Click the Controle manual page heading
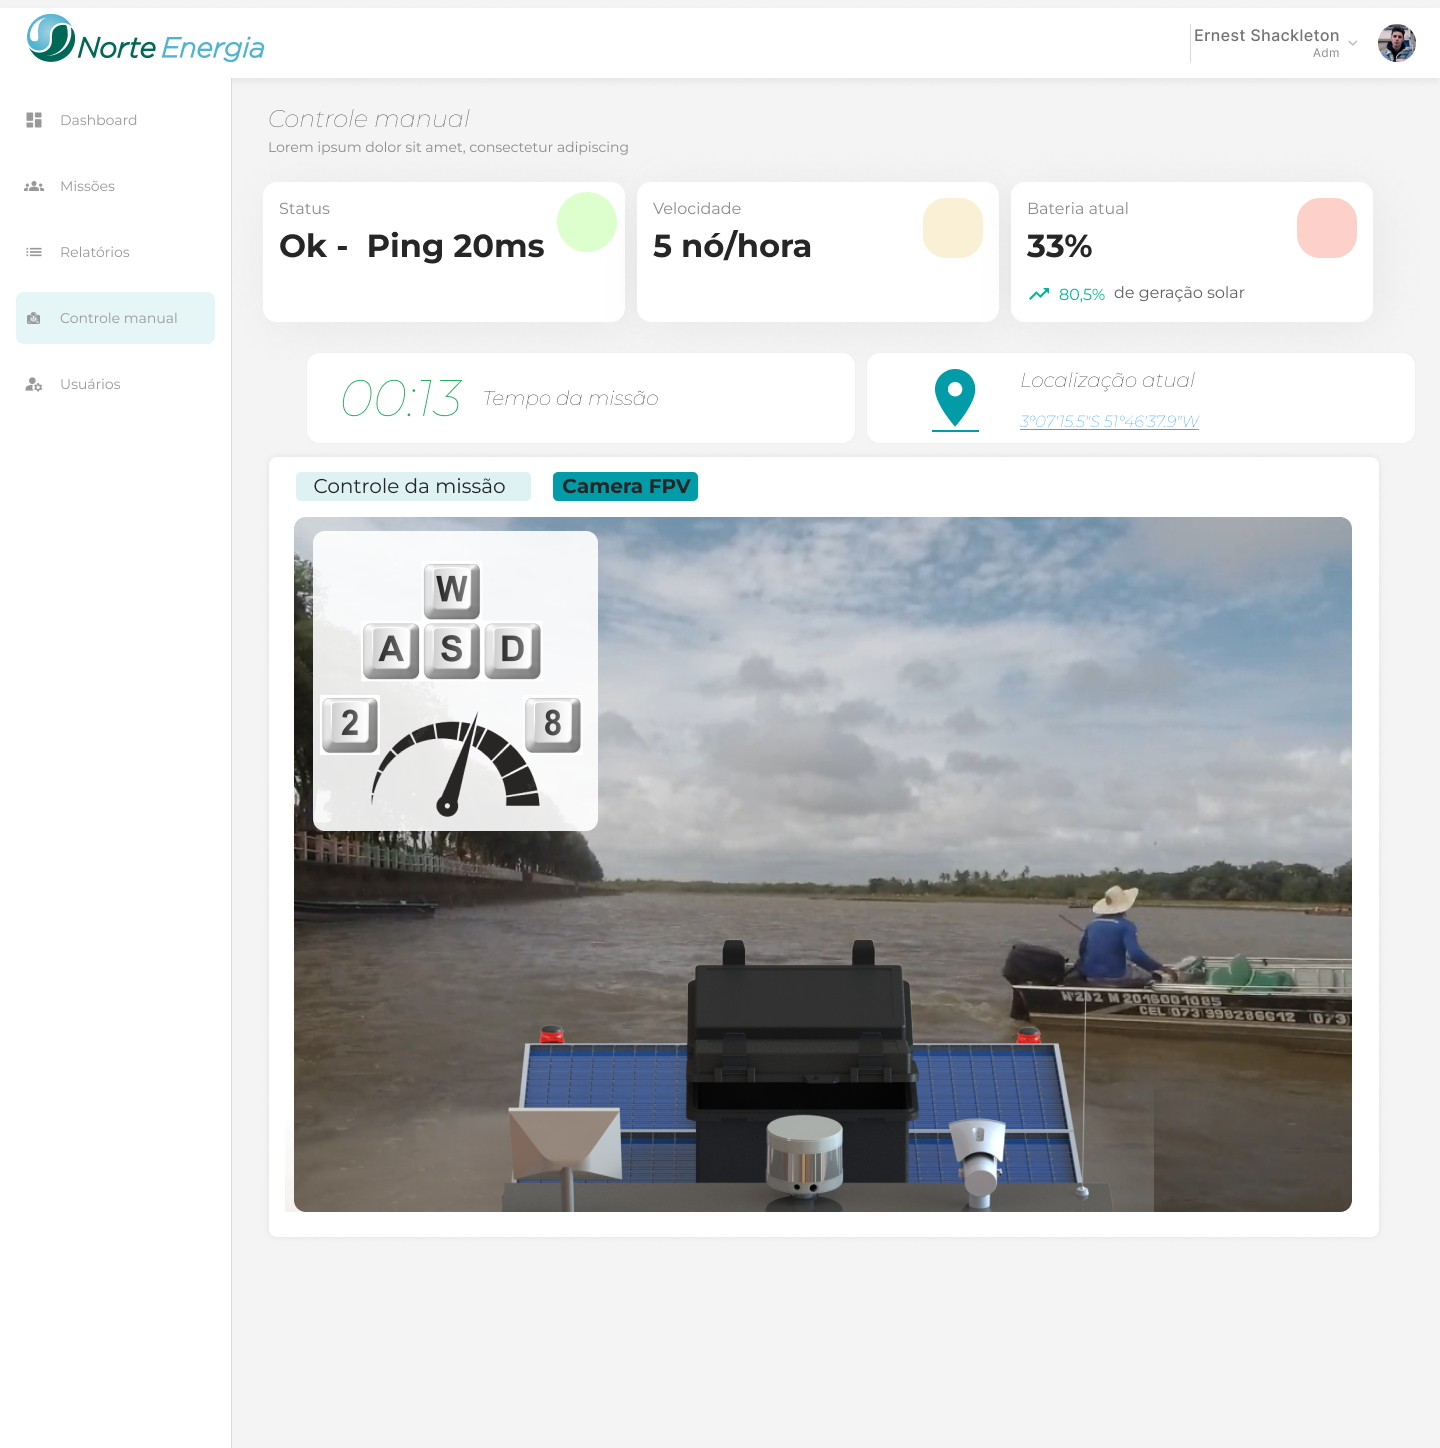 [369, 119]
